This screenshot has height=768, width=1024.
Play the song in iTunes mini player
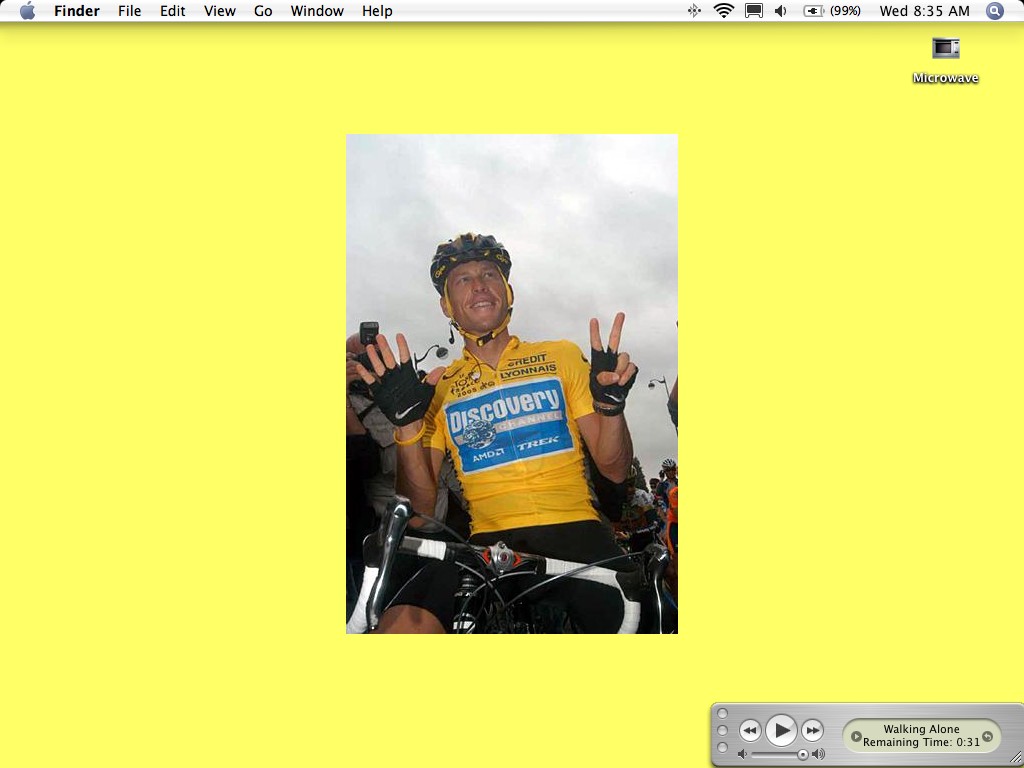(781, 730)
